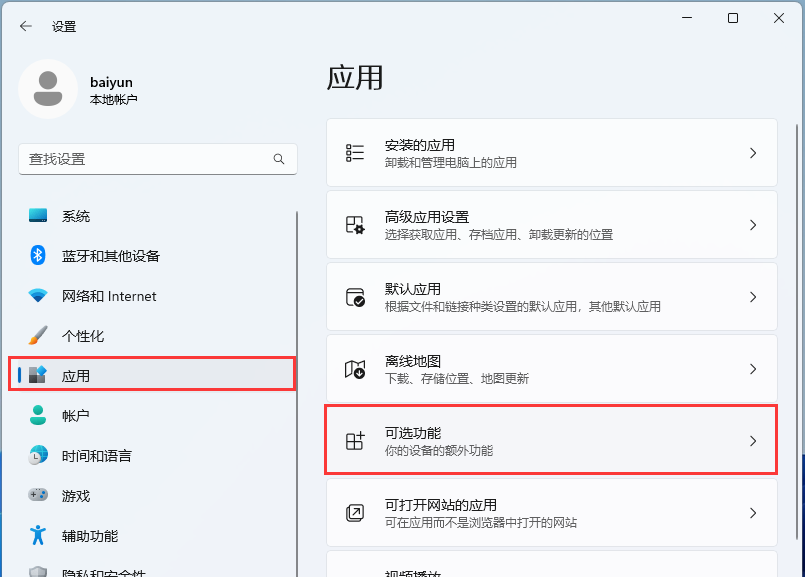Click the 高级应用设置 gear icon
The width and height of the screenshot is (805, 577).
[355, 224]
